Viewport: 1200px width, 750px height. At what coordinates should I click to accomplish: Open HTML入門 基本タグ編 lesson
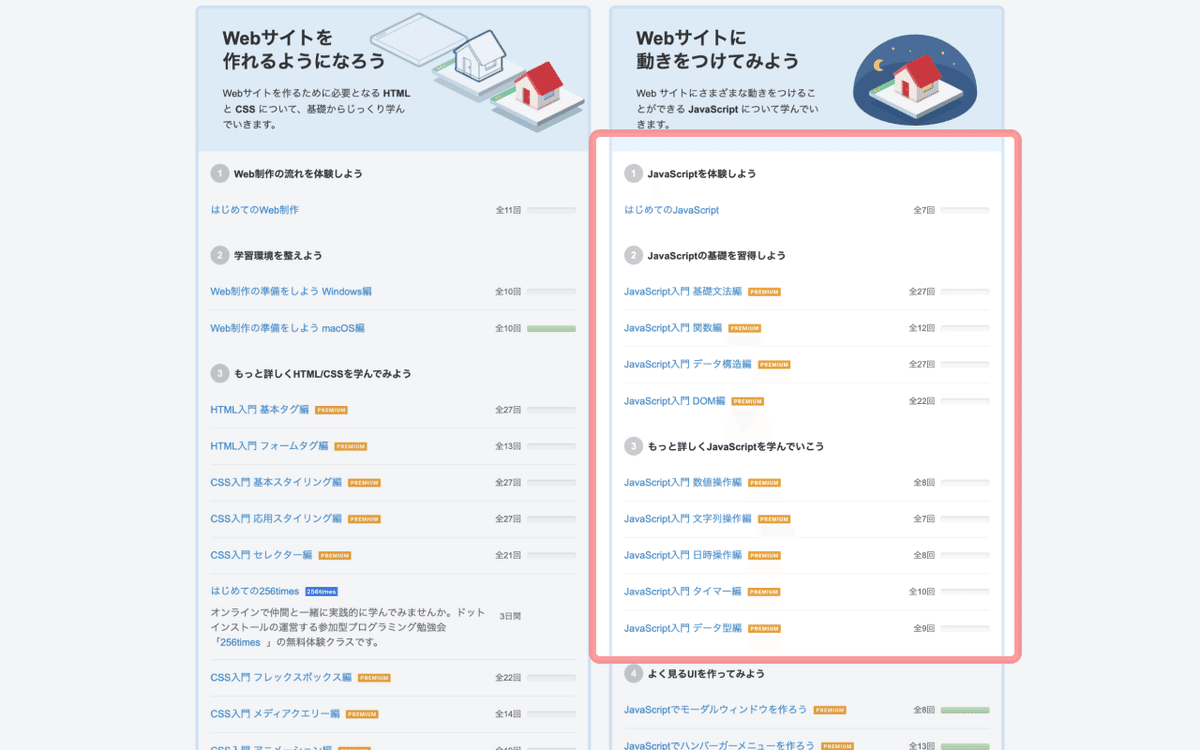(259, 410)
